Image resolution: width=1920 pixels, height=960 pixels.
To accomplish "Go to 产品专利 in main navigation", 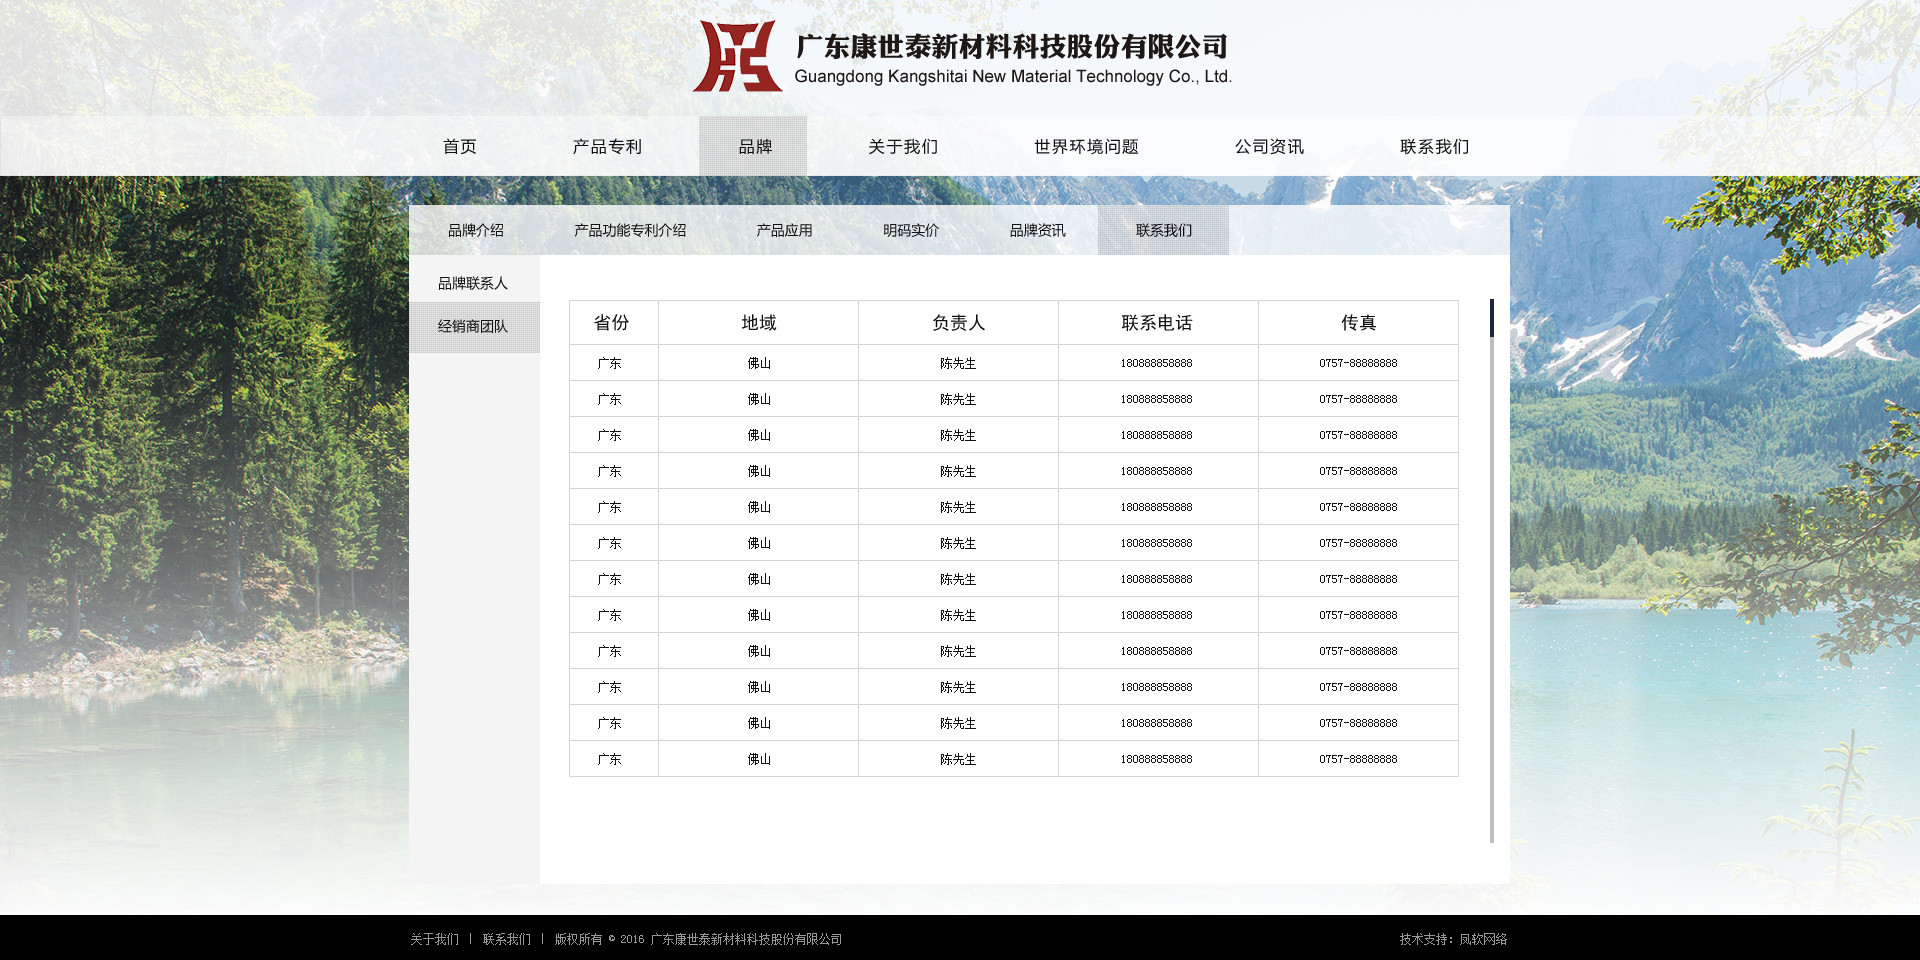I will (607, 147).
